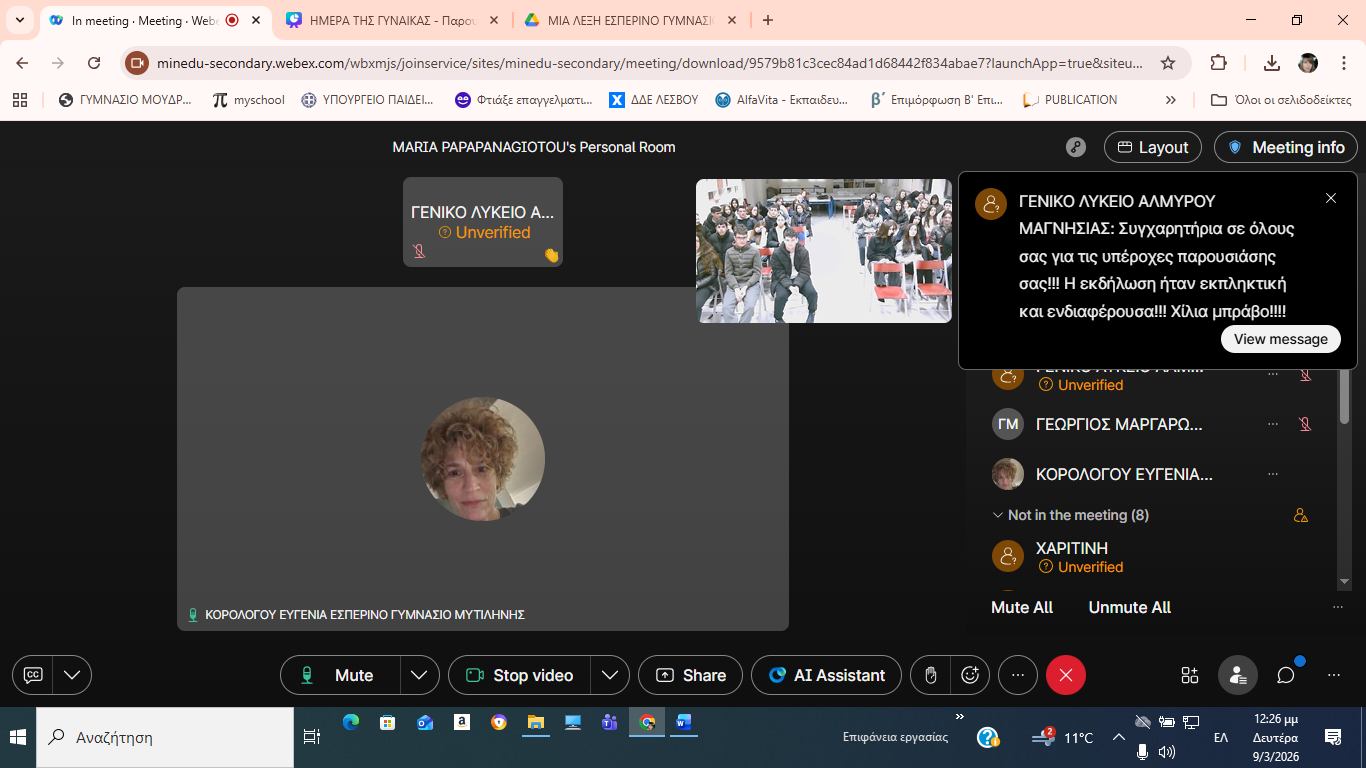Screen dimensions: 1366x768
Task: Open the apps grid icon
Action: tap(1189, 675)
